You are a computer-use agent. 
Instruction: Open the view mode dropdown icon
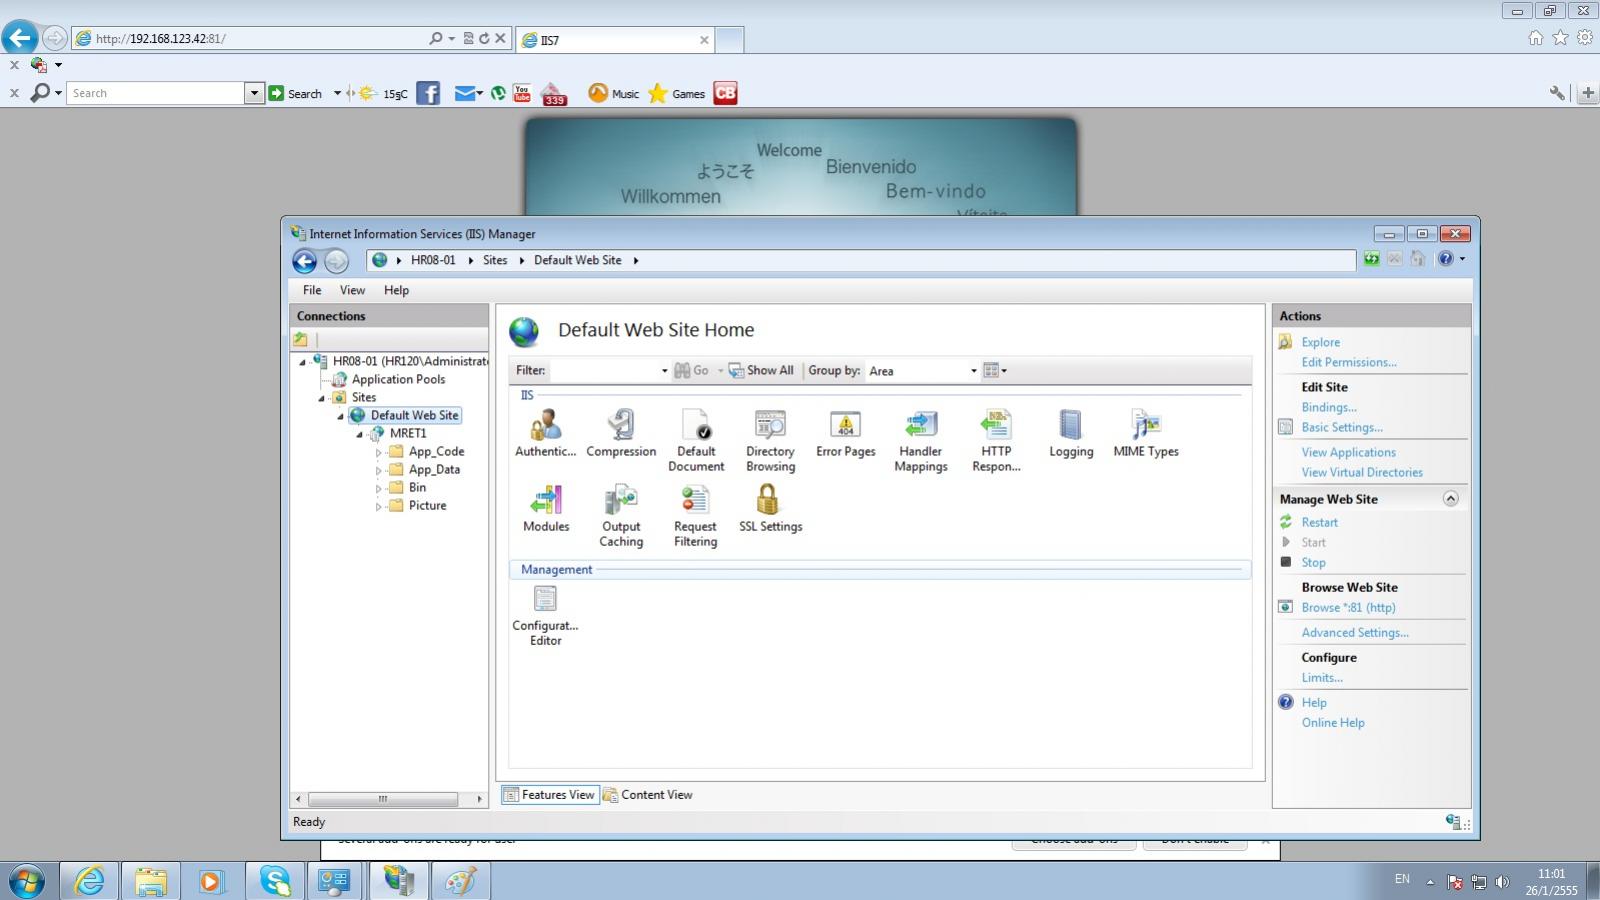coord(994,371)
